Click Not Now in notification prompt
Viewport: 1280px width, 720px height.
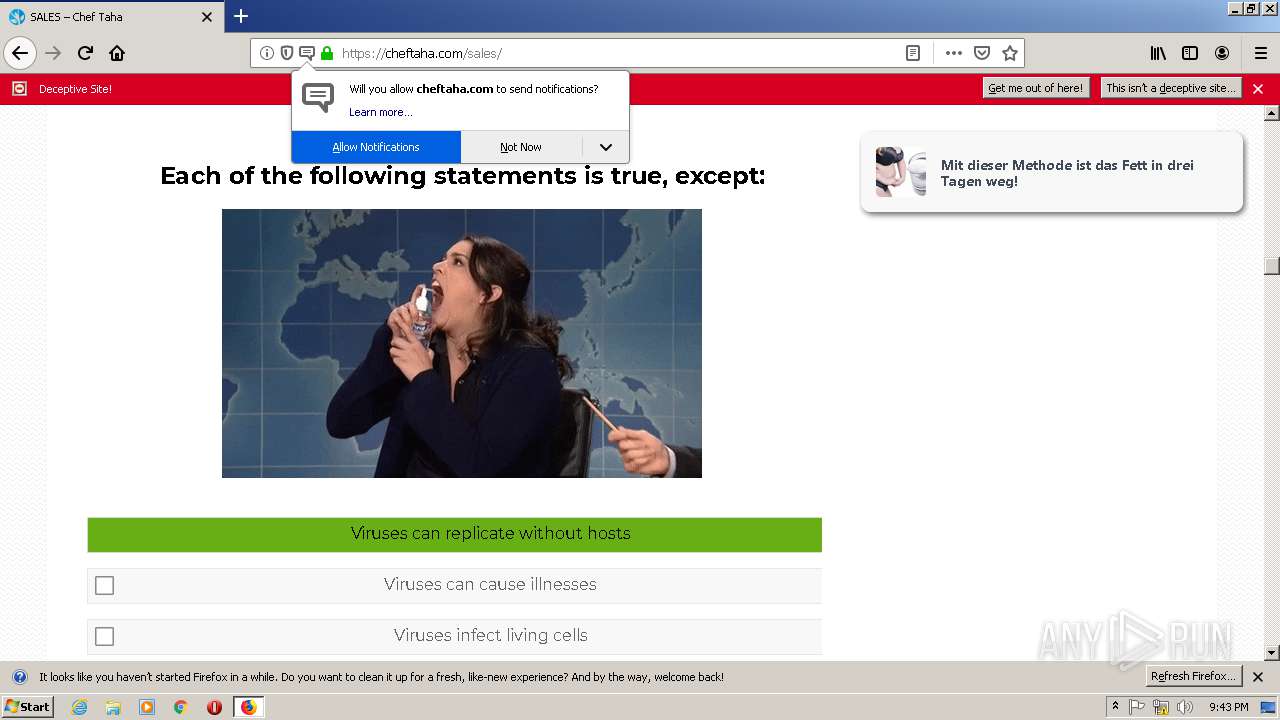point(521,147)
